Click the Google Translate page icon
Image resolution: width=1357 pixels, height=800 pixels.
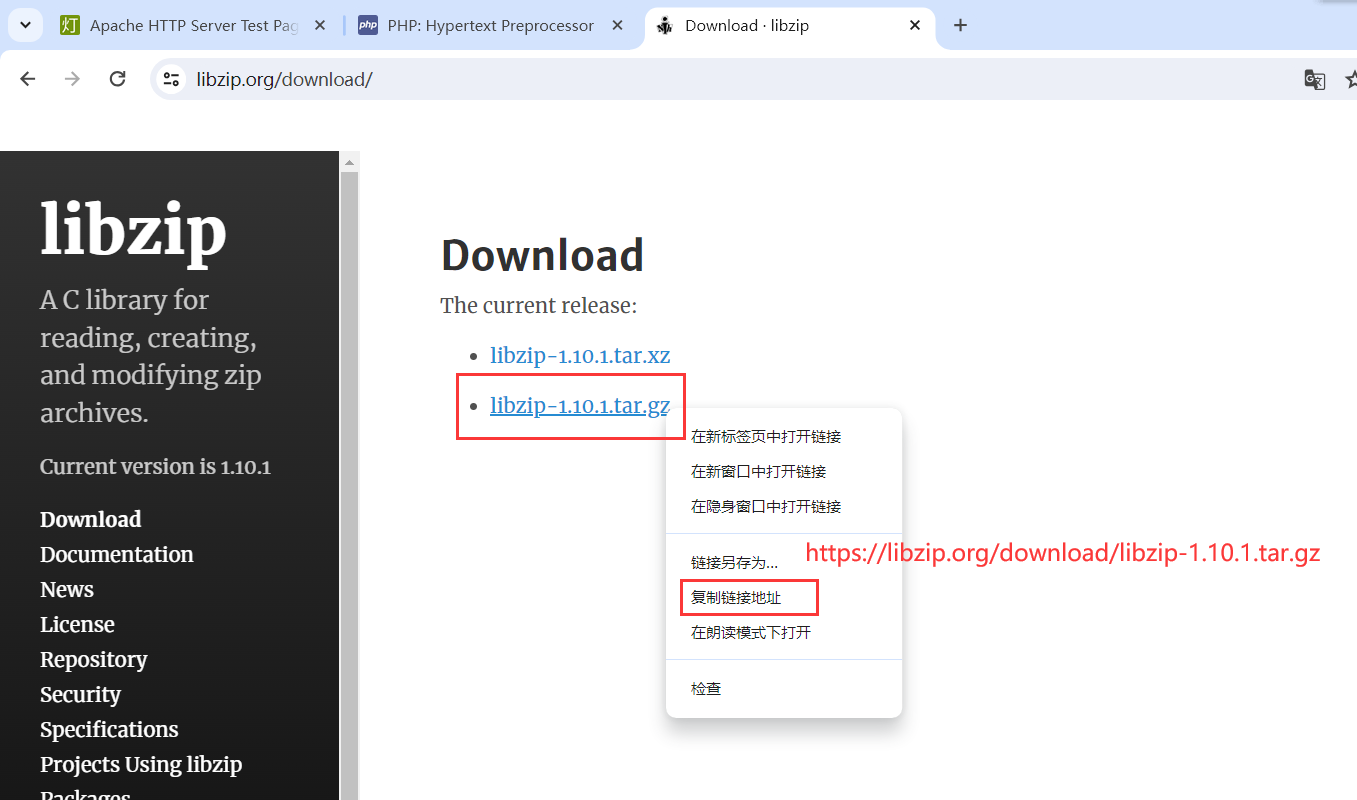[x=1315, y=80]
